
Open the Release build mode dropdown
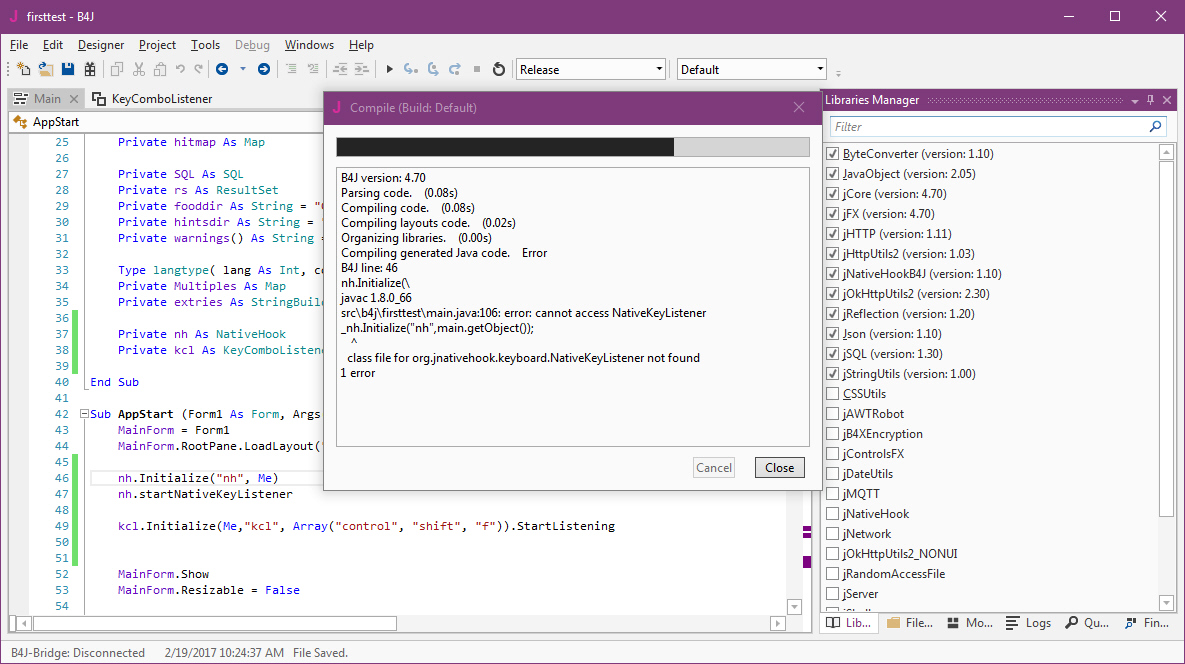tap(658, 69)
